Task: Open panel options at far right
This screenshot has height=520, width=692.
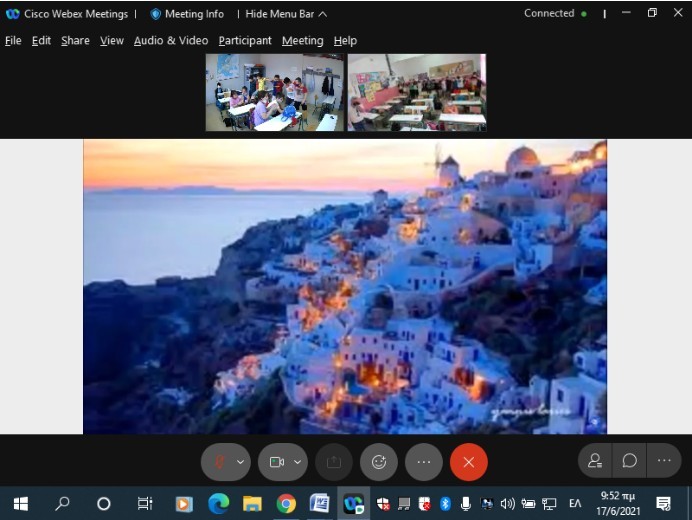Action: [x=664, y=461]
